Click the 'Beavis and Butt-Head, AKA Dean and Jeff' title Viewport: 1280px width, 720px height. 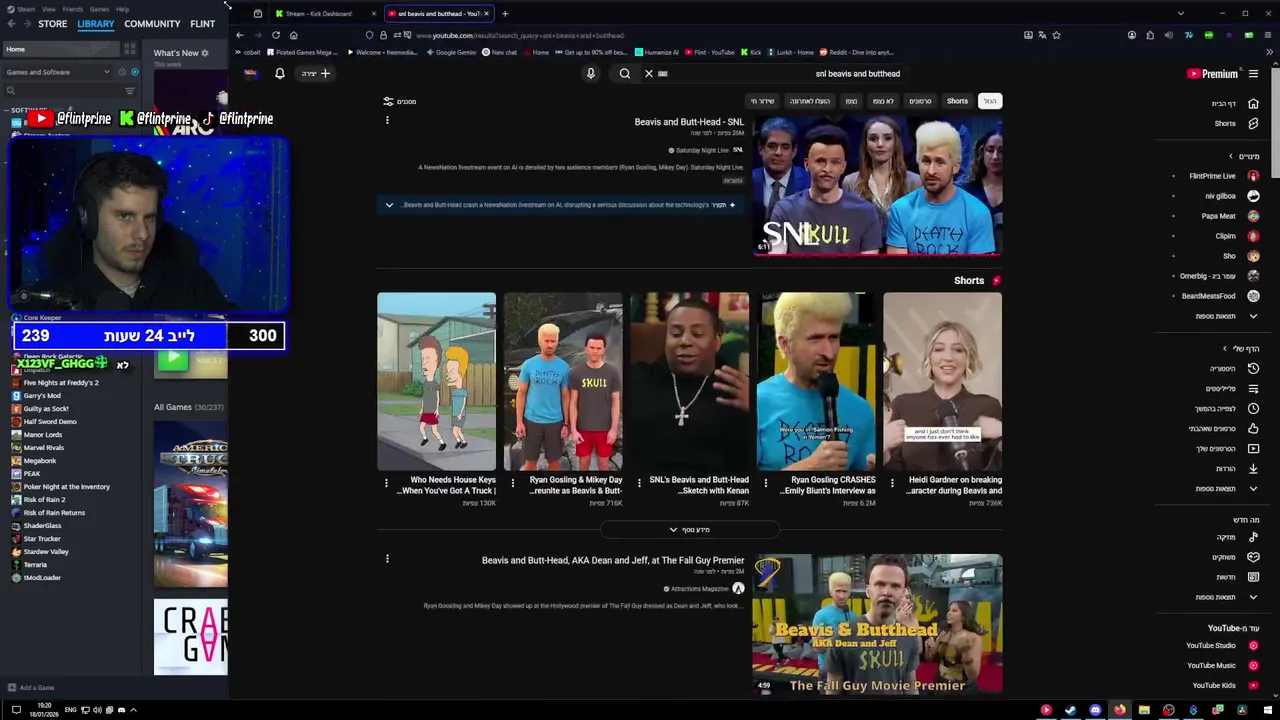[x=613, y=560]
